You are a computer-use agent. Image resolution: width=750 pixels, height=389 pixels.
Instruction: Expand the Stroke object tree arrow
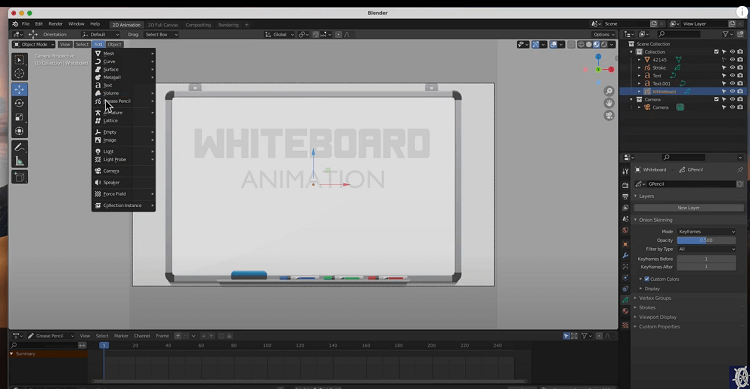click(x=640, y=68)
